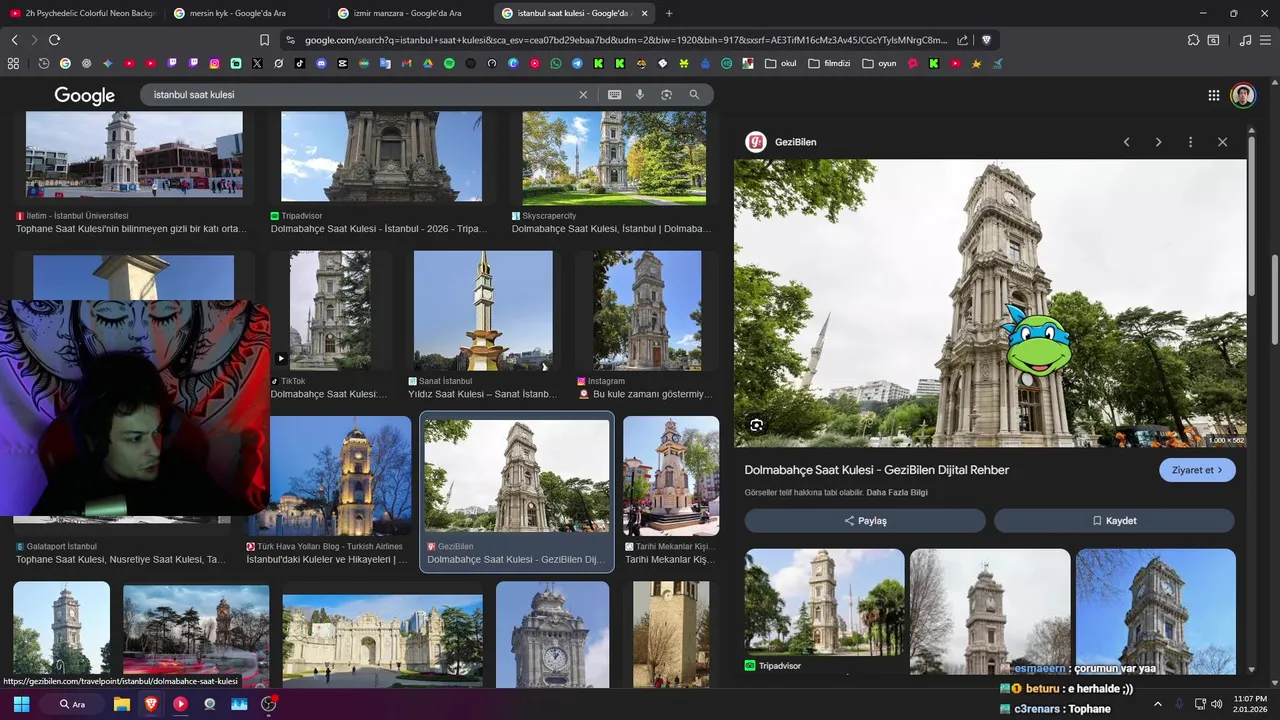Screen dimensions: 1280x720
Task: Open the Google apps grid
Action: pos(1213,95)
